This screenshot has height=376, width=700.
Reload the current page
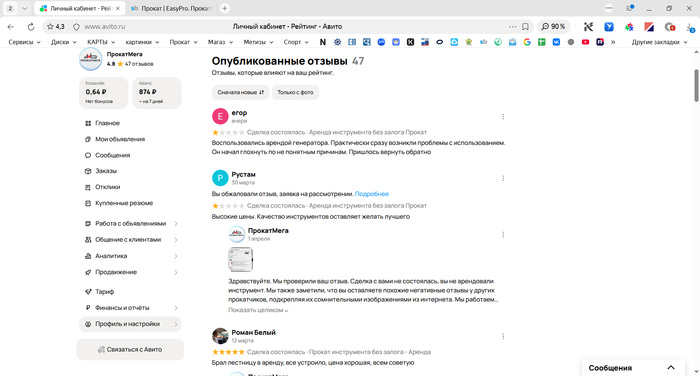(31, 27)
